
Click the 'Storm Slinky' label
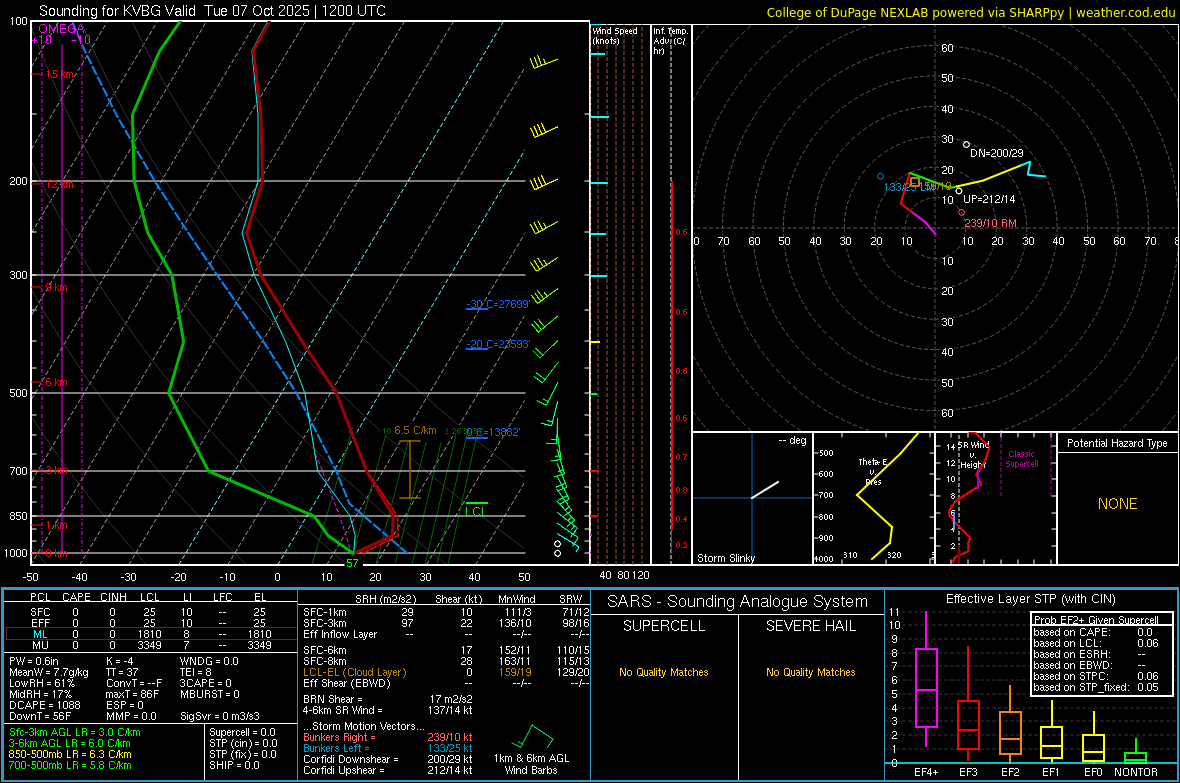click(725, 558)
